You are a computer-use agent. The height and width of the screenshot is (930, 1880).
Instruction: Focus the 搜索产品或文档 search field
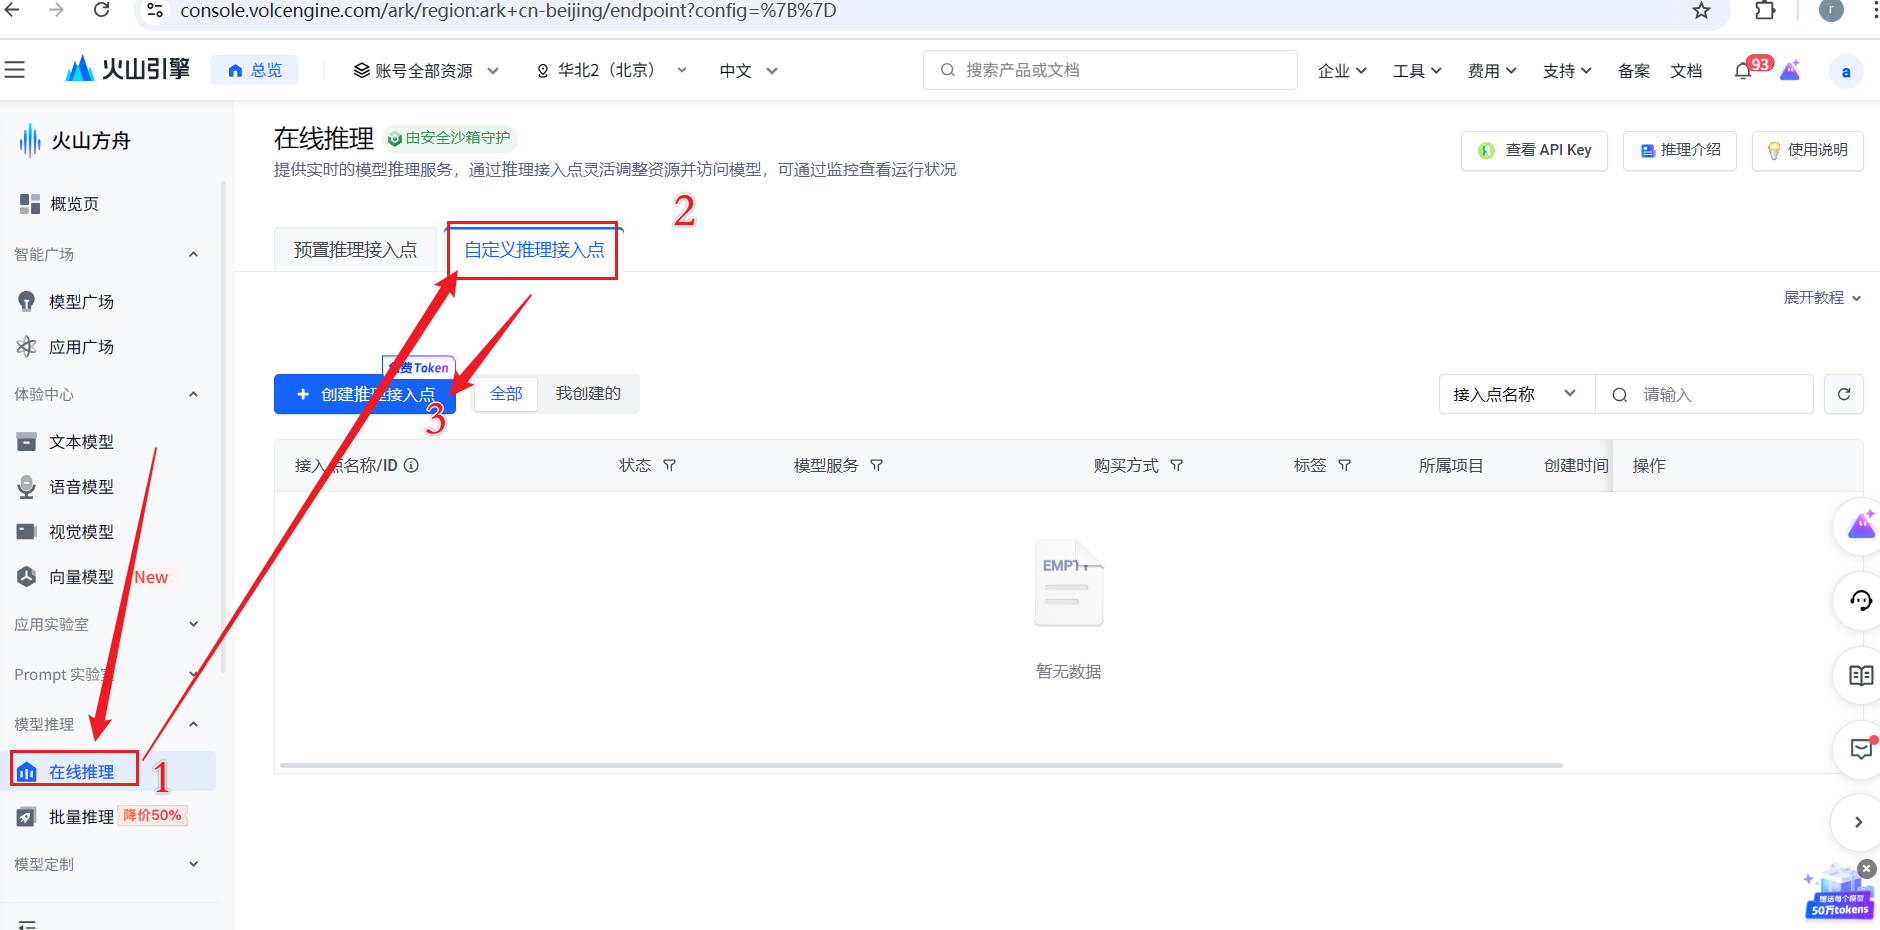click(x=1110, y=70)
